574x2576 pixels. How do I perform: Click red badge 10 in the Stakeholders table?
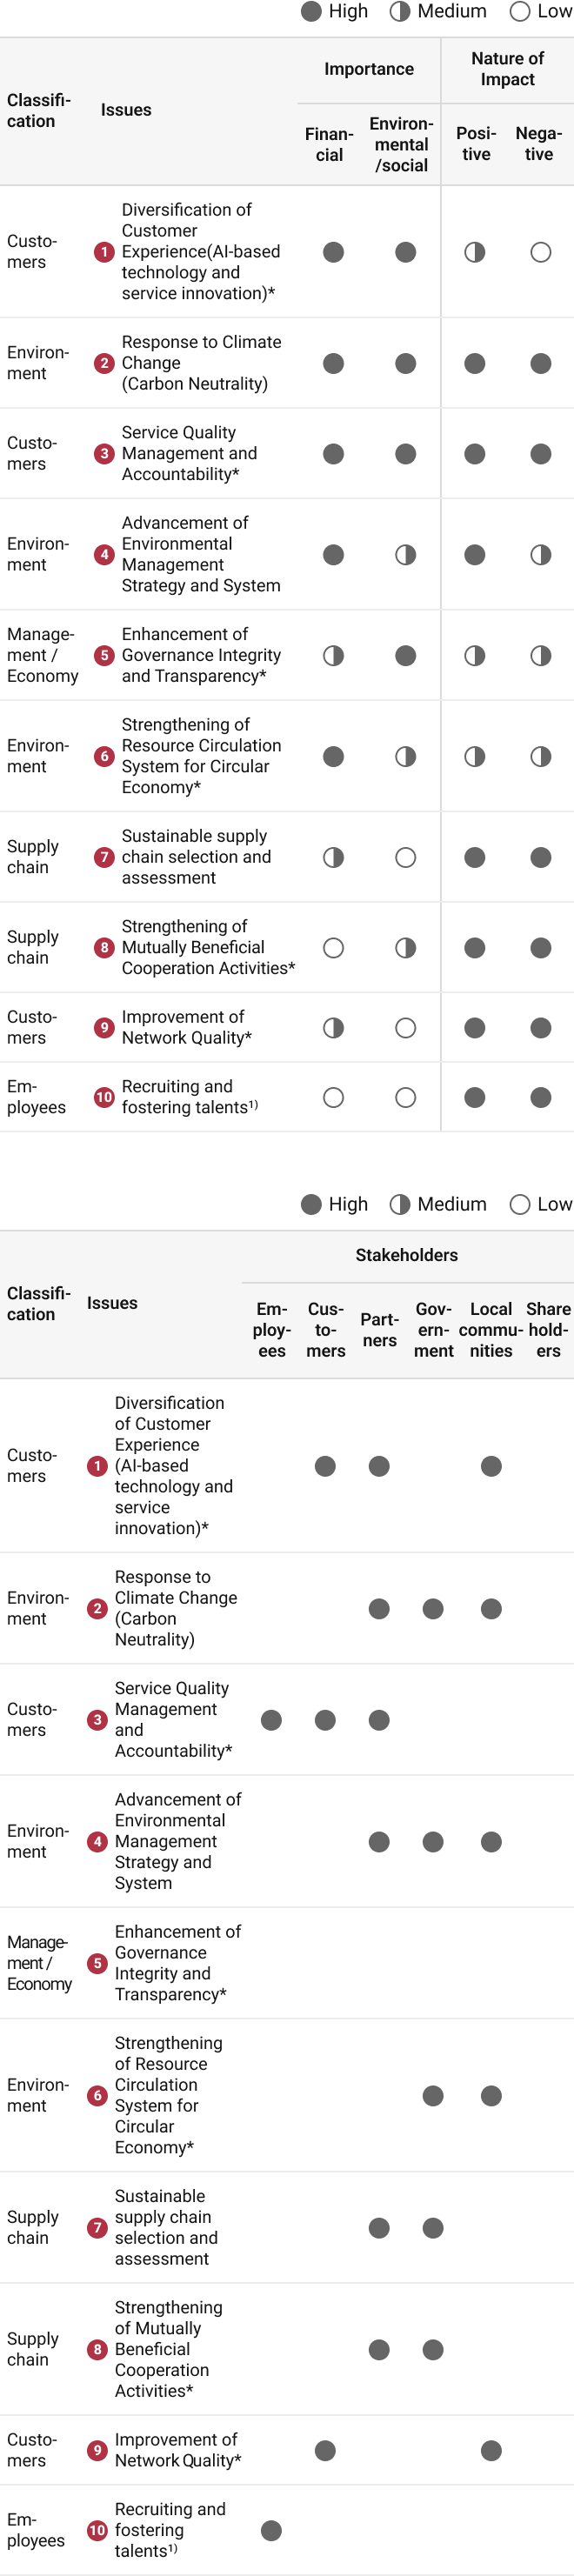point(97,2530)
